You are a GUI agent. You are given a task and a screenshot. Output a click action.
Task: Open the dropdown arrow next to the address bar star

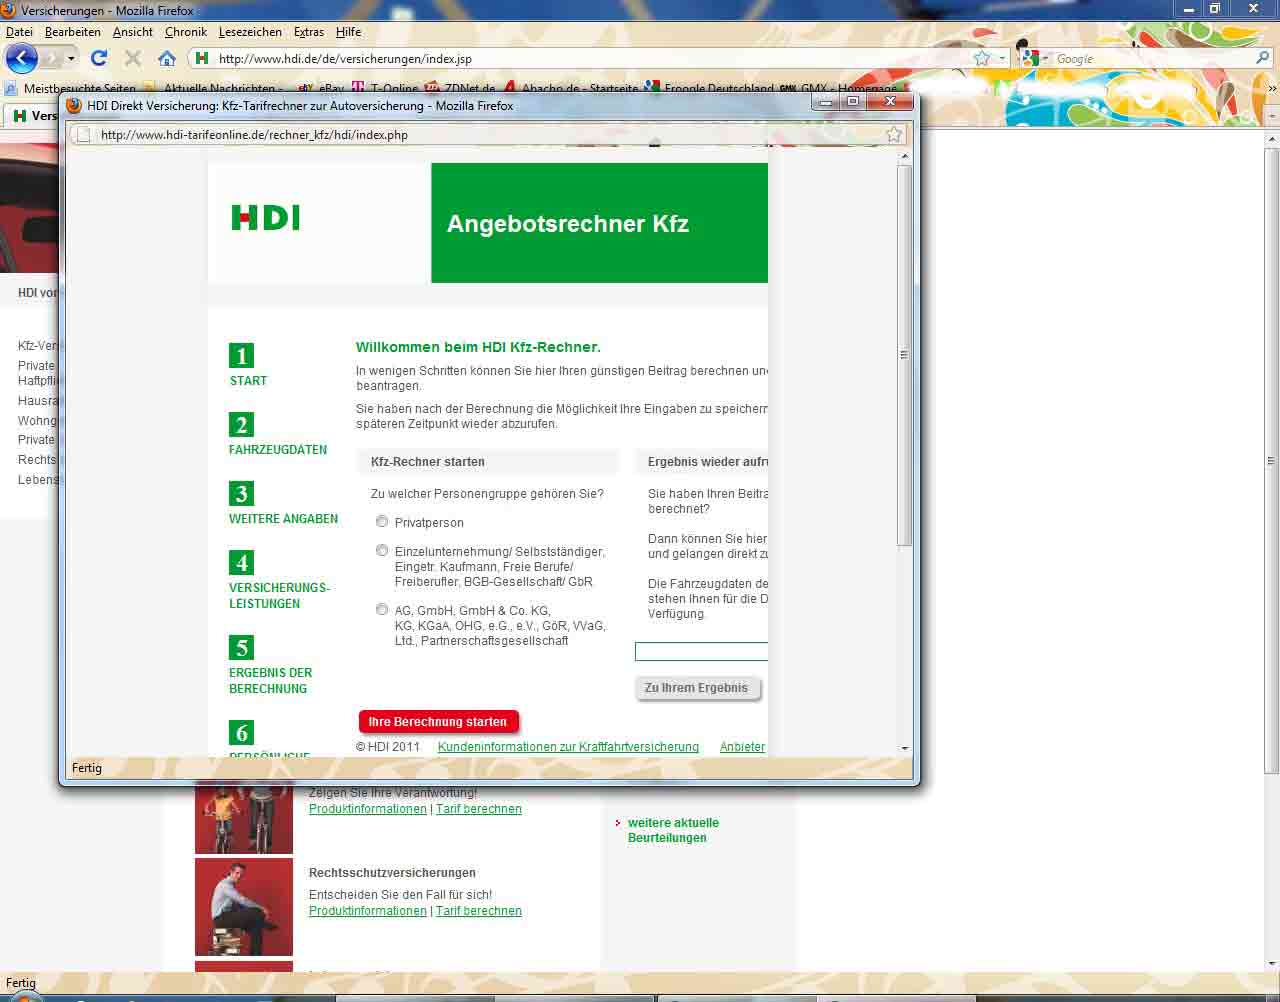point(1002,59)
